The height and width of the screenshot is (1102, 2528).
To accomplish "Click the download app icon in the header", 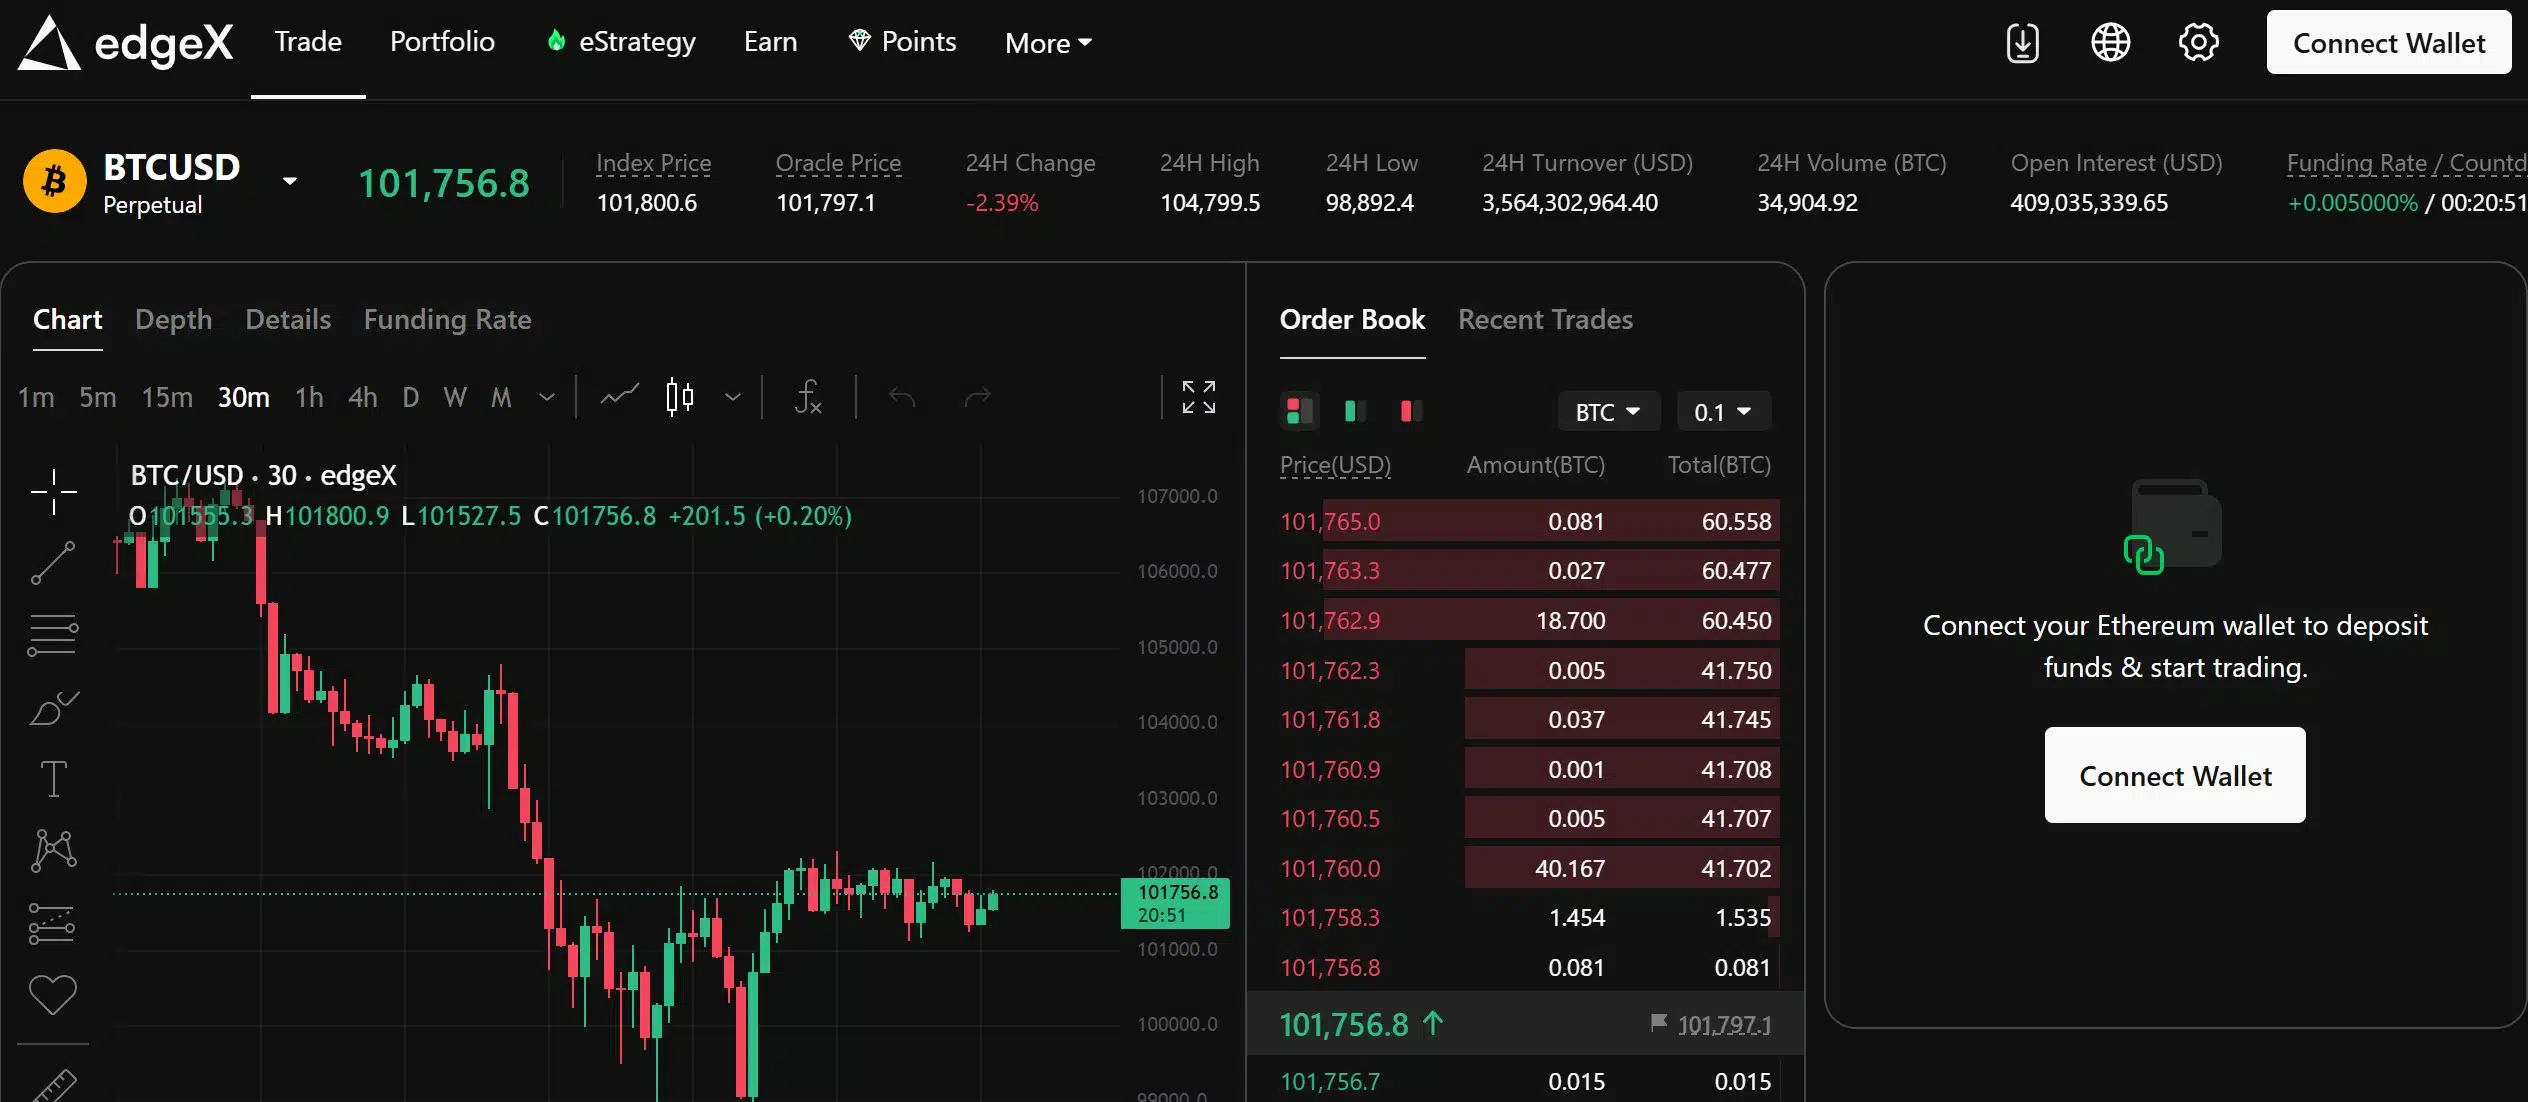I will click(2021, 42).
